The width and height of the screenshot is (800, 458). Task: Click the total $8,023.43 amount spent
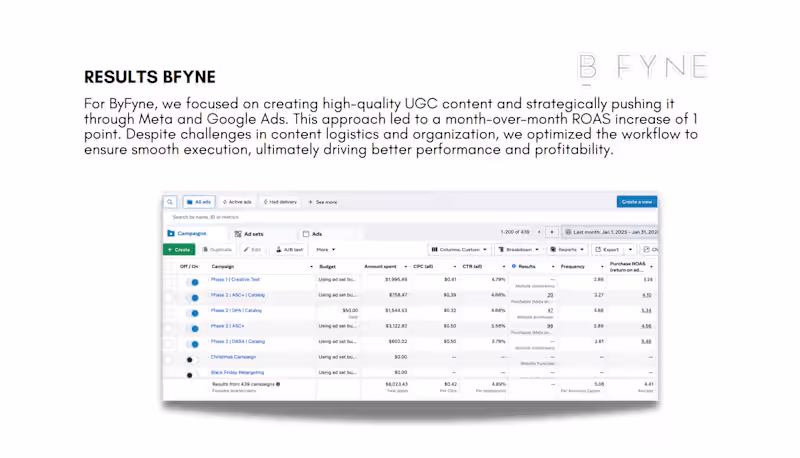(396, 384)
